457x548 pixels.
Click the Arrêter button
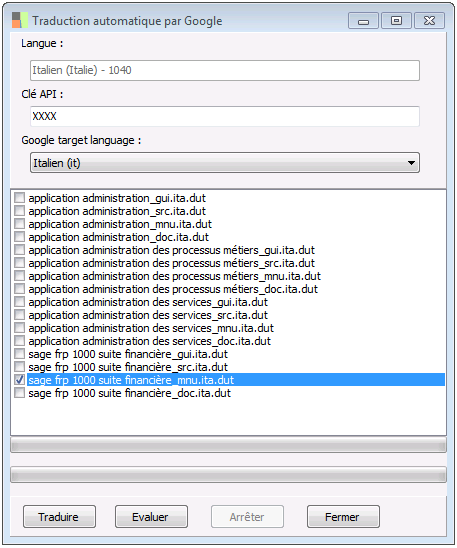point(247,517)
